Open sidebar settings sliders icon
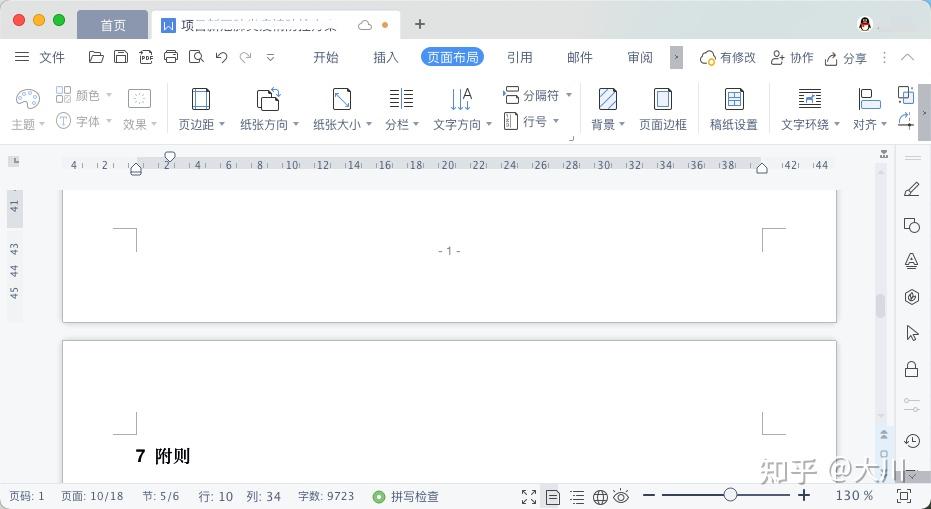 pyautogui.click(x=911, y=404)
